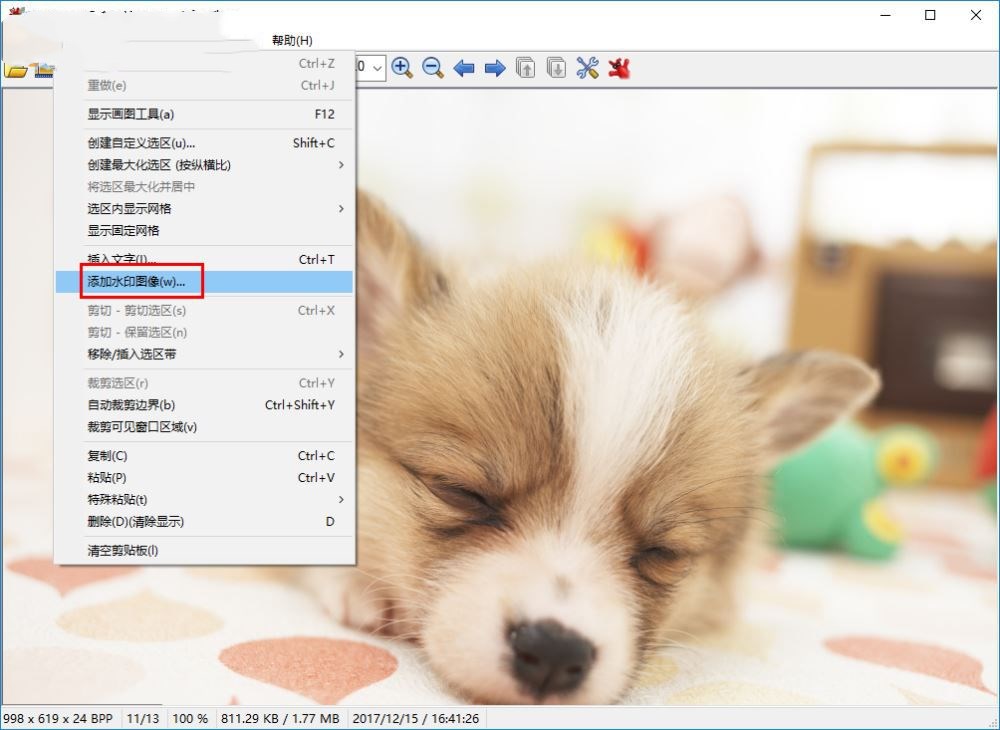Click file size 811.29 KB / 1.77 MB

click(x=280, y=719)
